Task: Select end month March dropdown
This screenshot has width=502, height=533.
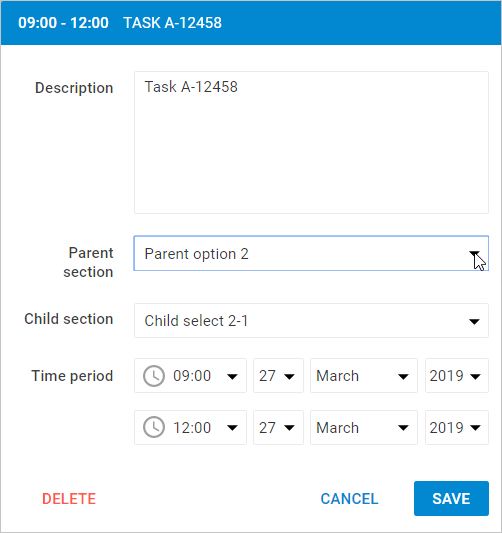Action: click(364, 427)
